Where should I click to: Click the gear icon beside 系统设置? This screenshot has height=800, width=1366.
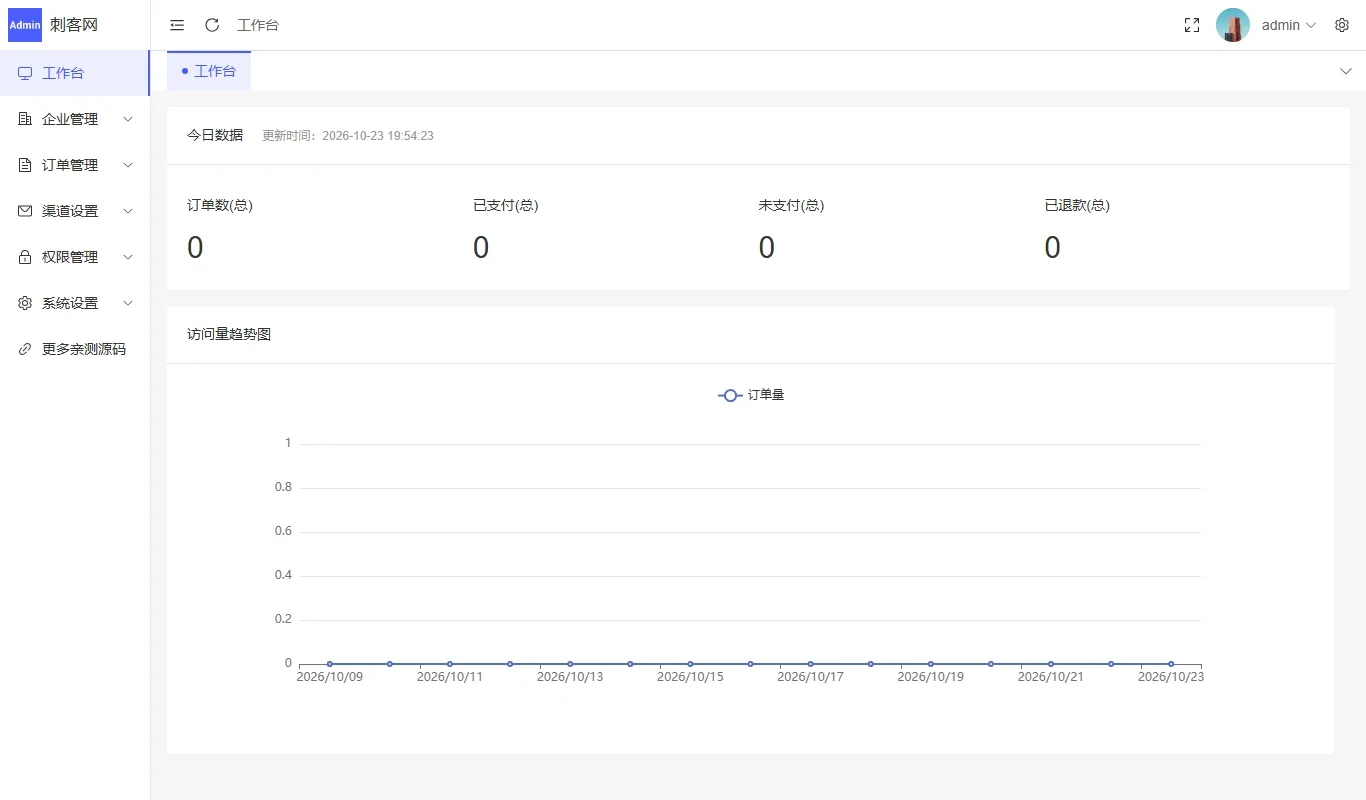(x=25, y=303)
